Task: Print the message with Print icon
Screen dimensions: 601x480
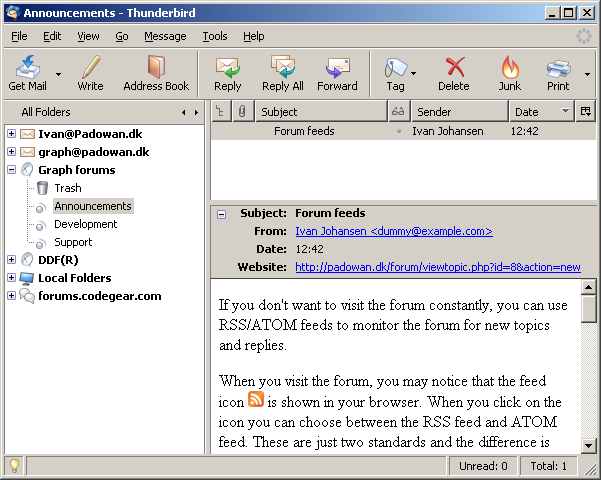Action: (558, 73)
